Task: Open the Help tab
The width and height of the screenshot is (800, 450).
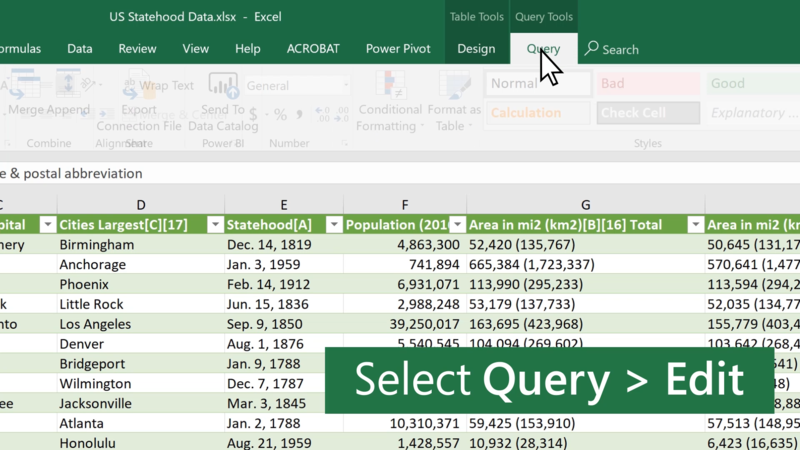Action: (x=247, y=48)
